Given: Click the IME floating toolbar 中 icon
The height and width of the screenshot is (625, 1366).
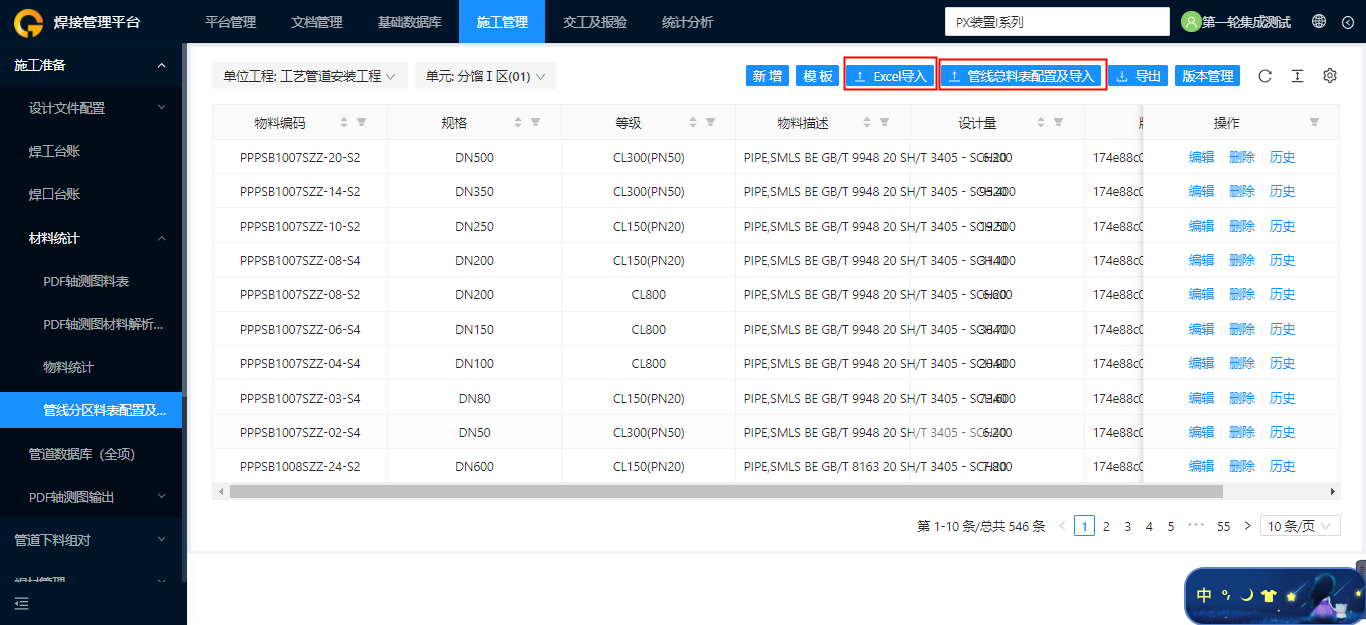Looking at the screenshot, I should 1204,595.
